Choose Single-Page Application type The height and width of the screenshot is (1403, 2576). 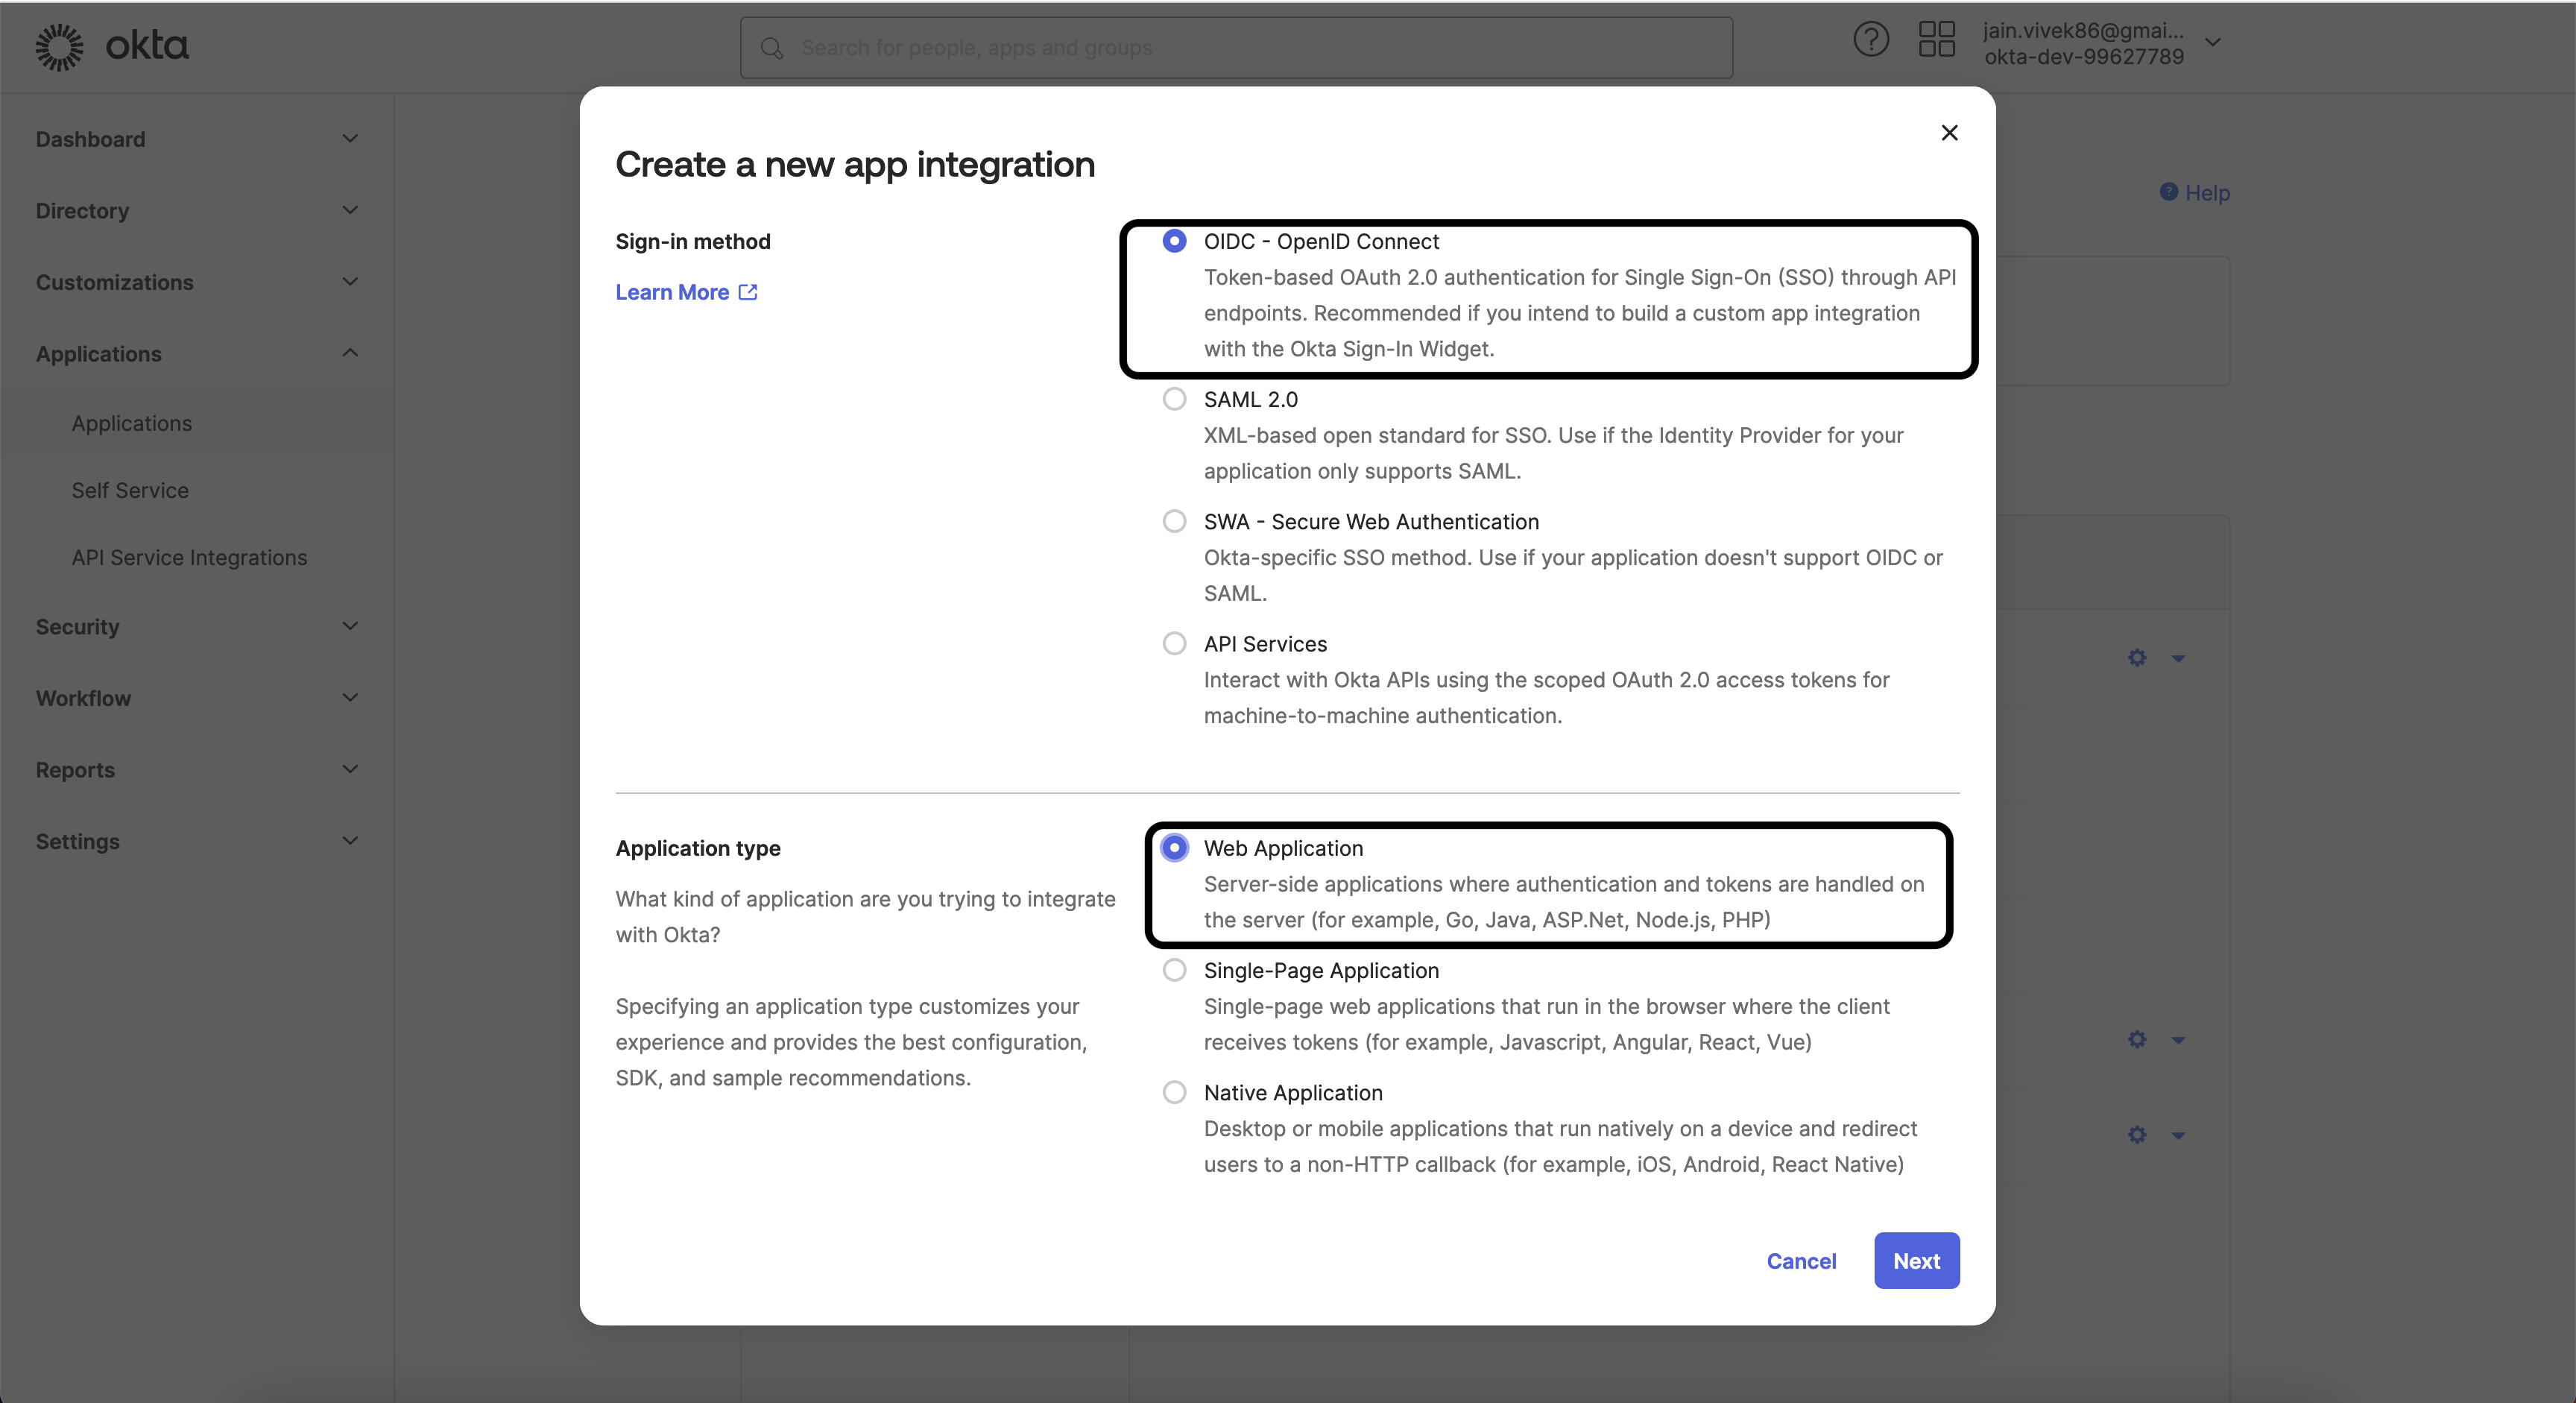click(x=1174, y=970)
